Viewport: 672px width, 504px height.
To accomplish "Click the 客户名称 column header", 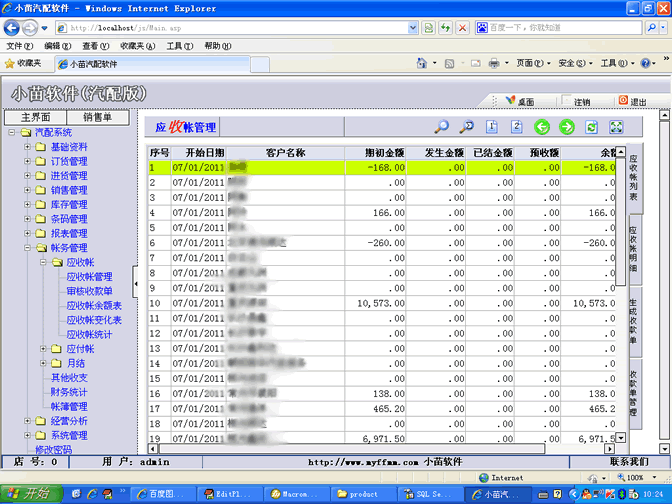I will [x=285, y=153].
